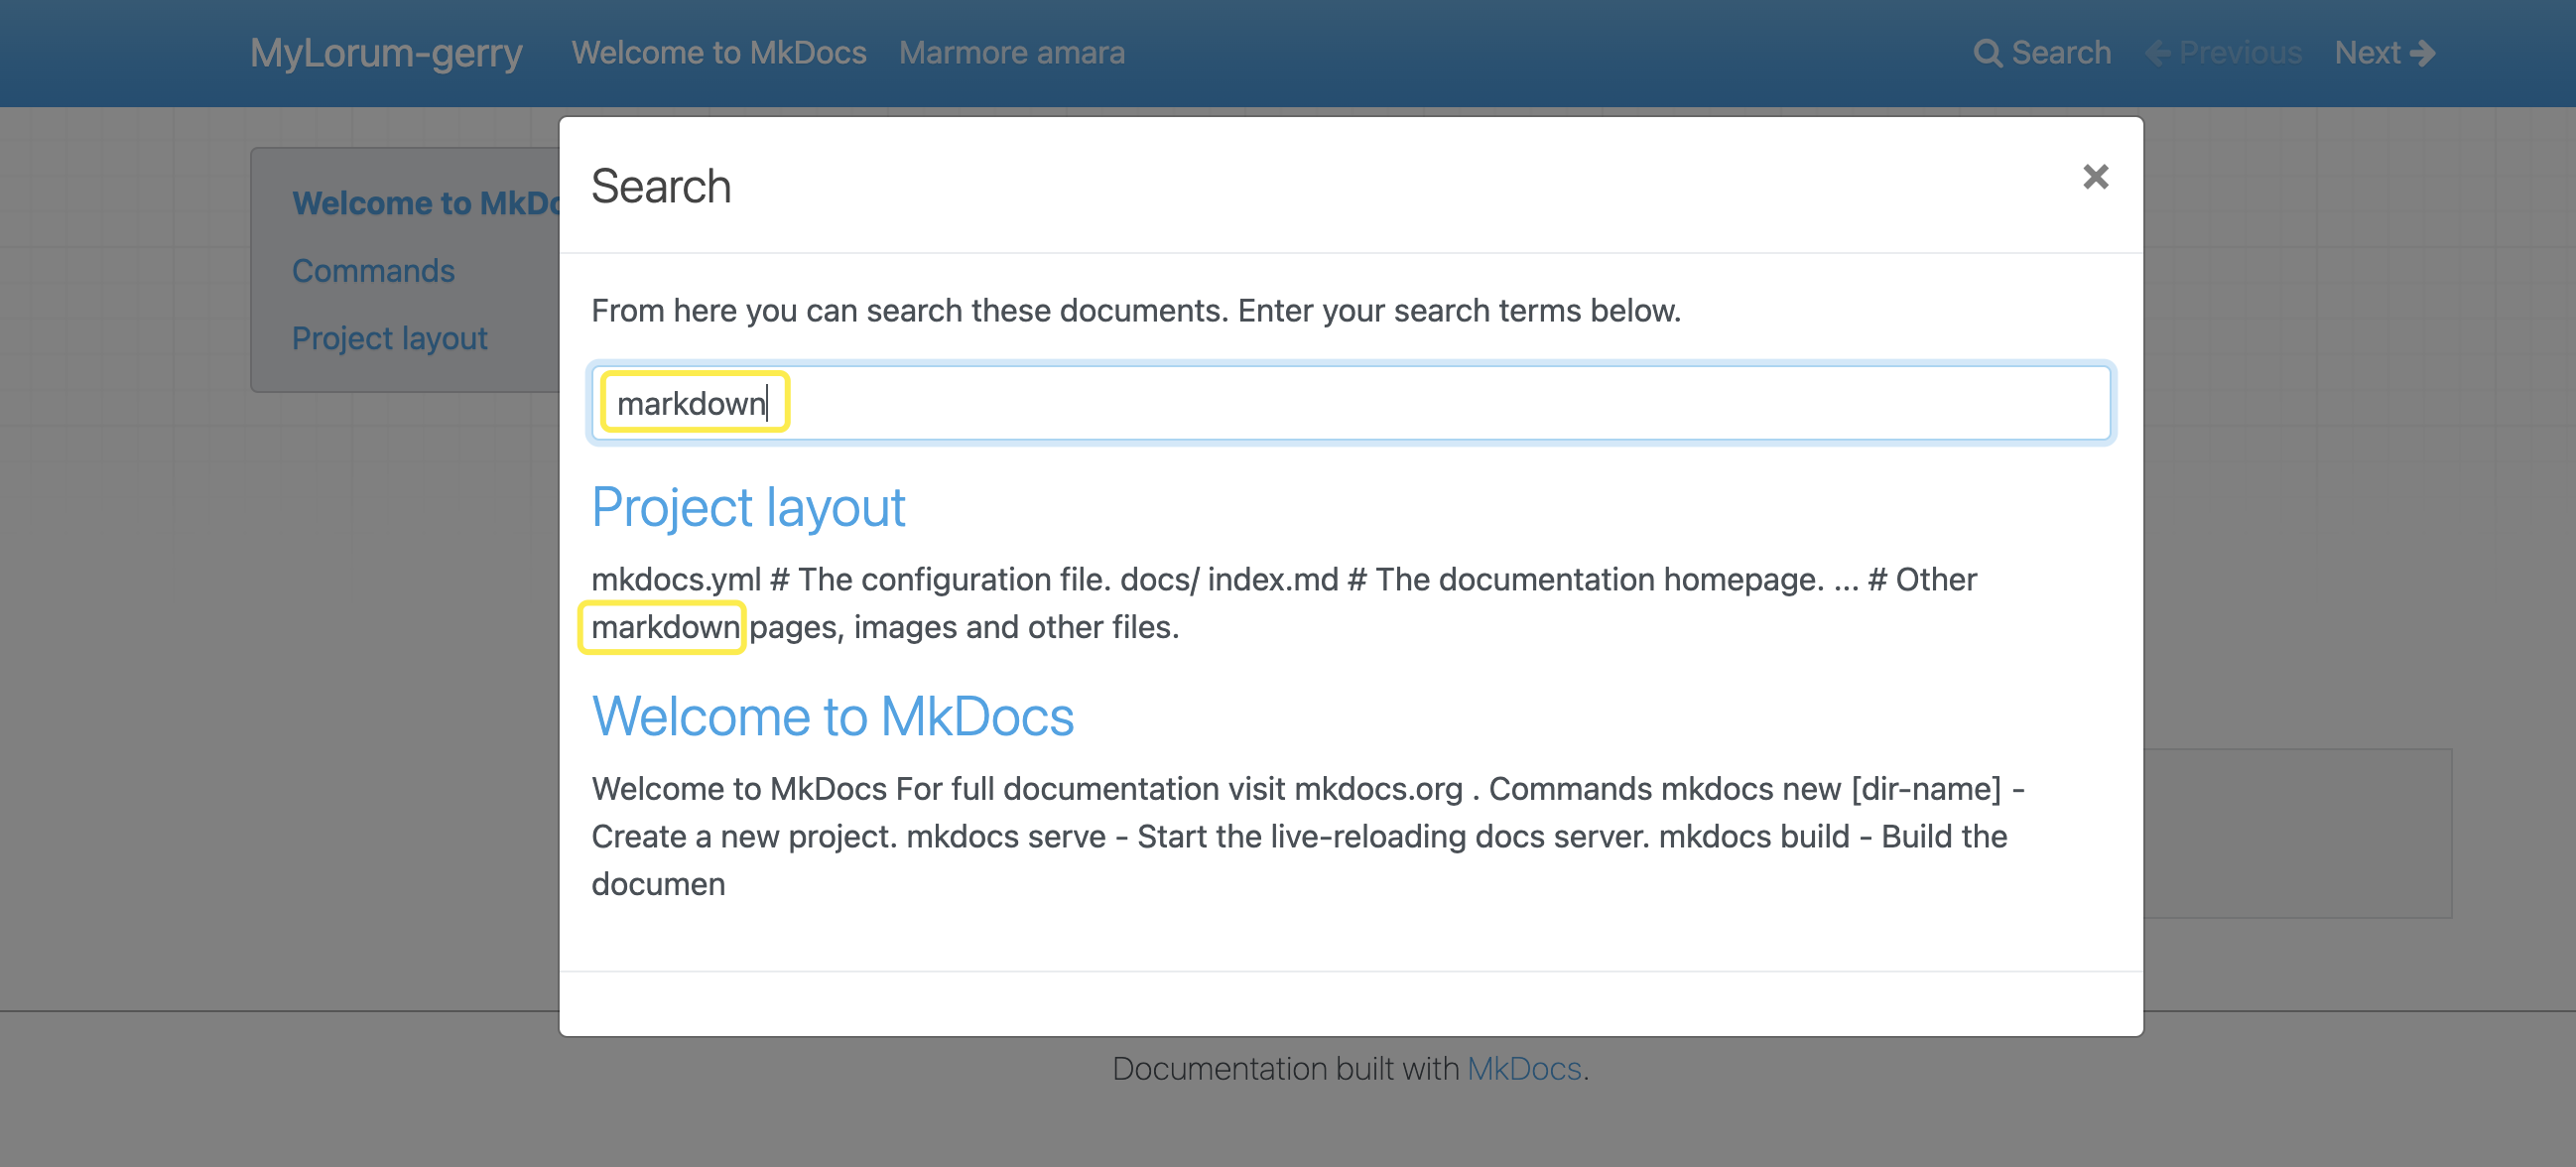Open the Project layout search result
The height and width of the screenshot is (1167, 2576).
click(748, 507)
